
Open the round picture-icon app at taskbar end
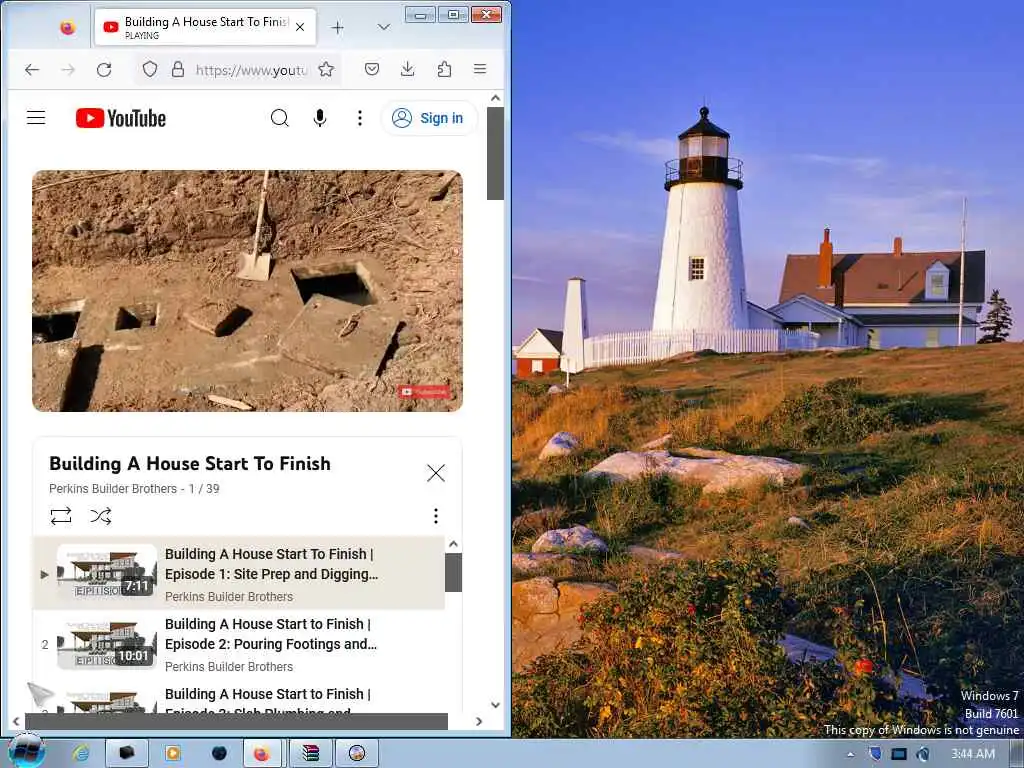(x=357, y=753)
